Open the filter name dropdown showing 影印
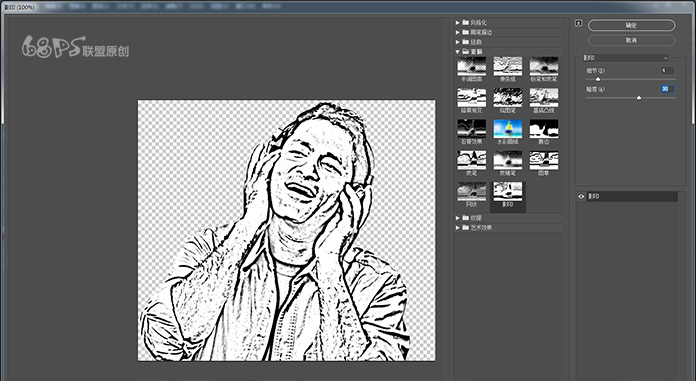Screen dimensions: 696x381 pos(625,58)
